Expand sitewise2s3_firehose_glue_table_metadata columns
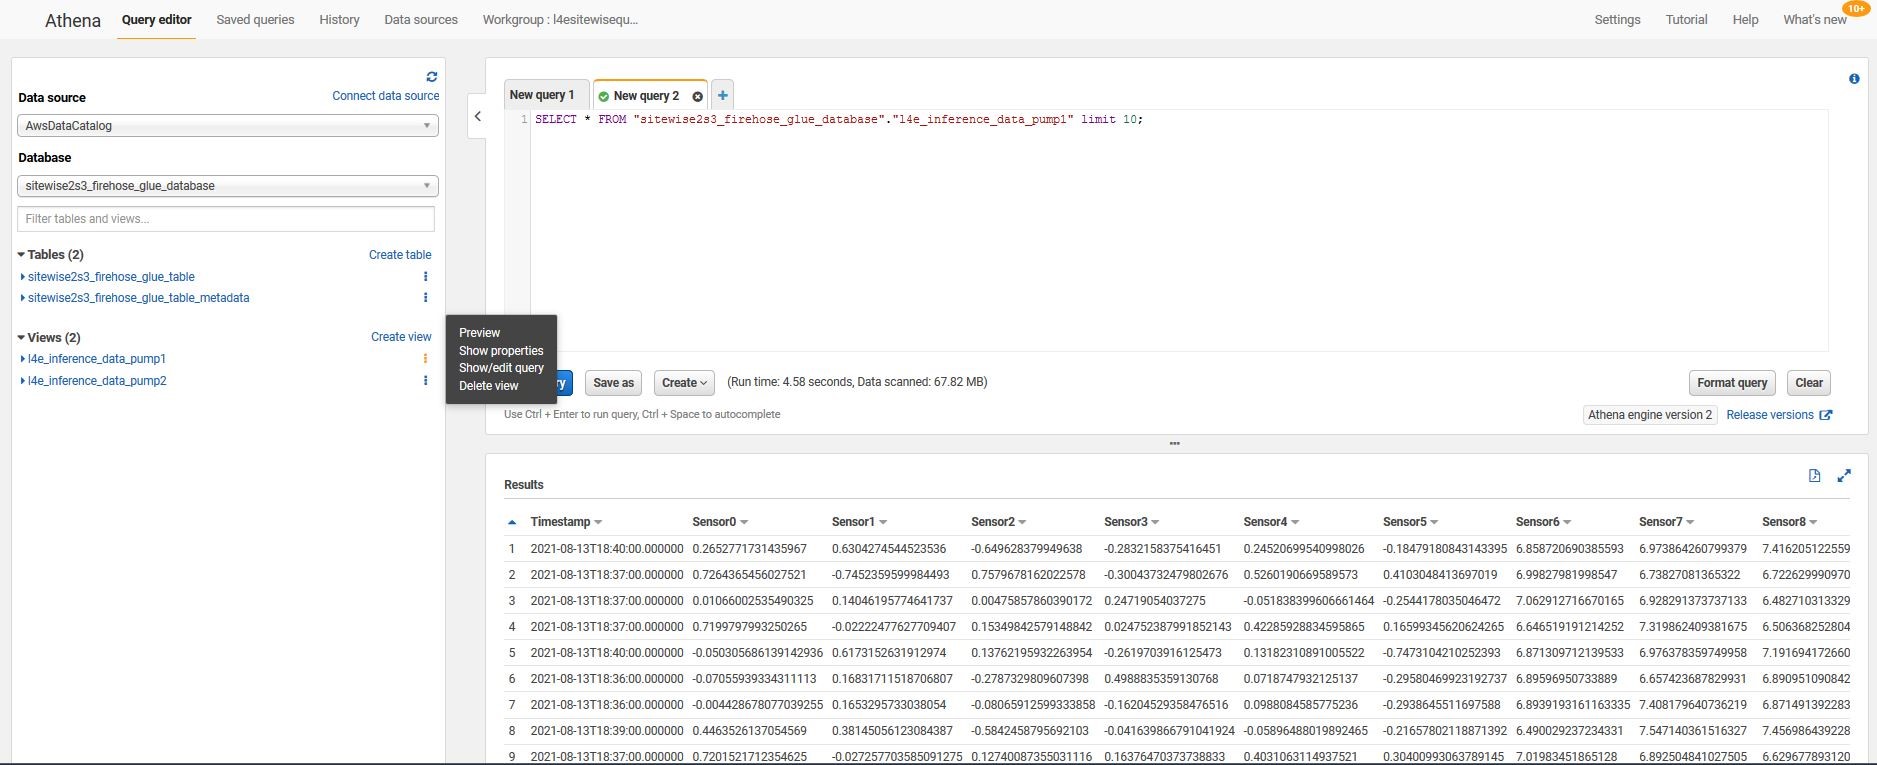This screenshot has height=765, width=1877. pos(23,298)
